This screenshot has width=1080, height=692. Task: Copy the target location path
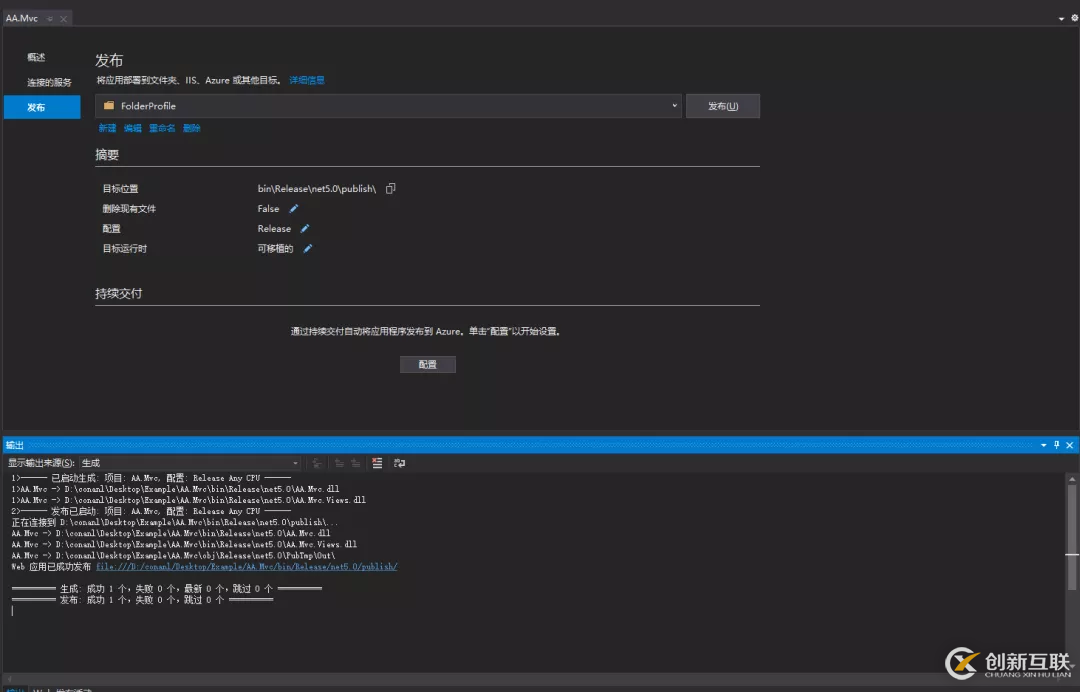coord(391,189)
